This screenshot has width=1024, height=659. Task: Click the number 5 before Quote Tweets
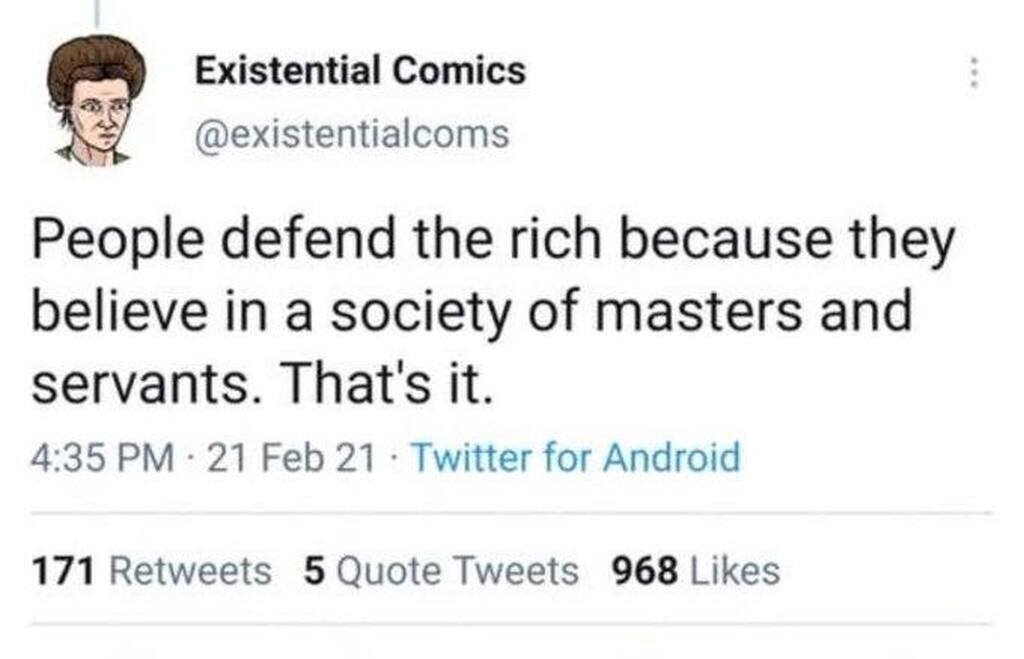(312, 571)
